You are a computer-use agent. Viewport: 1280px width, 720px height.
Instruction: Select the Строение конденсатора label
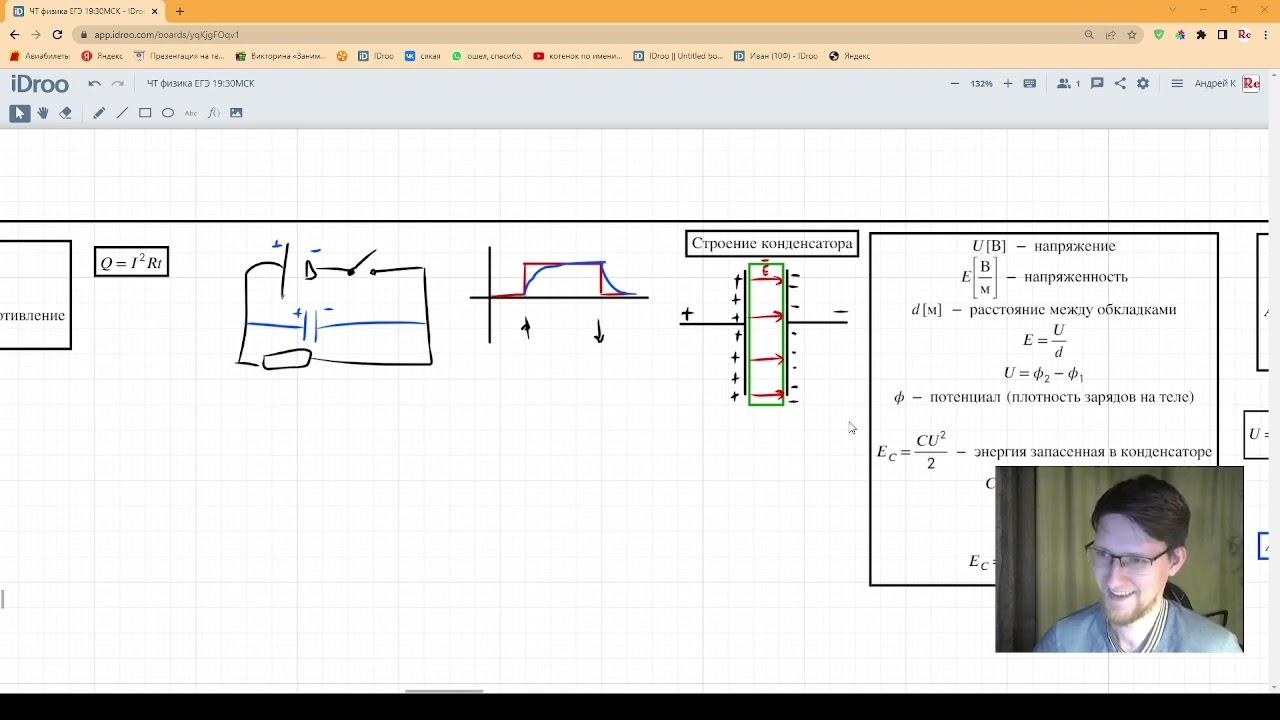coord(772,243)
